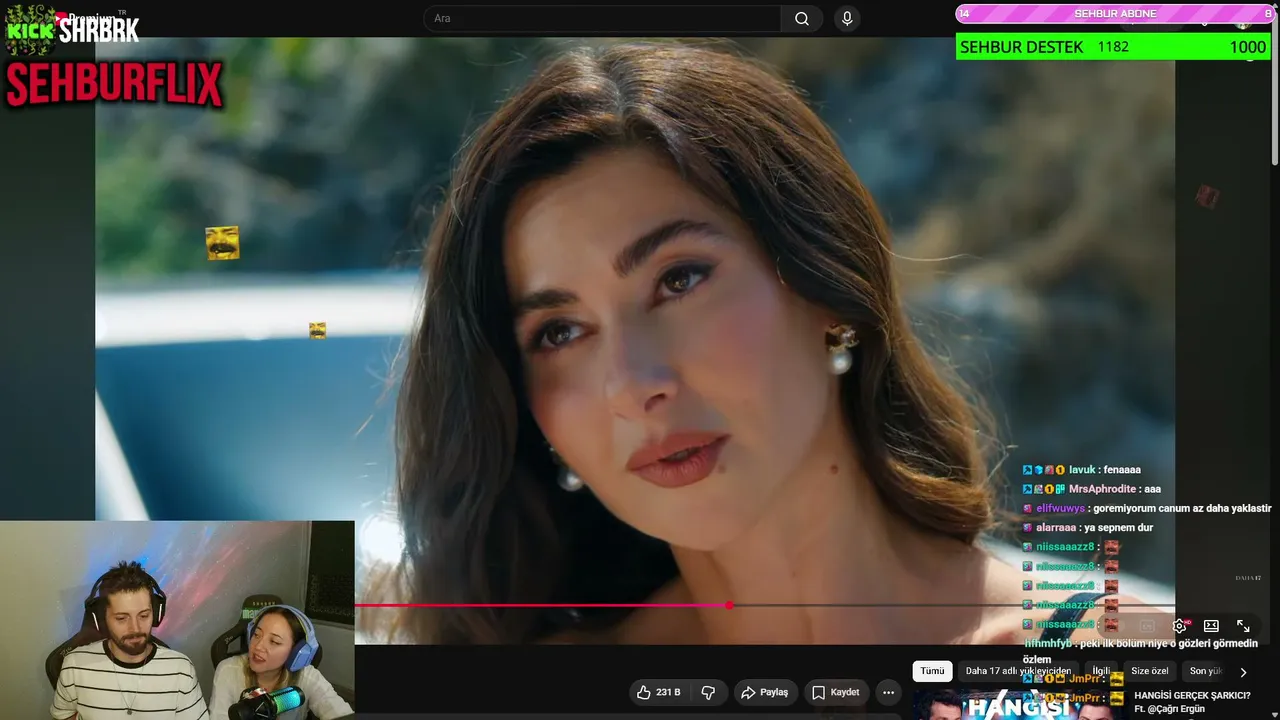The image size is (1280, 720).
Task: Click the KICK logo in the corner
Action: (30, 29)
